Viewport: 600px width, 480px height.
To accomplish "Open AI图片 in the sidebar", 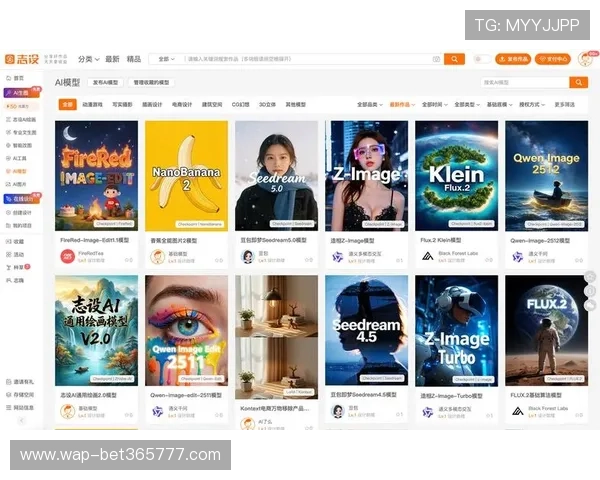I will click(16, 184).
